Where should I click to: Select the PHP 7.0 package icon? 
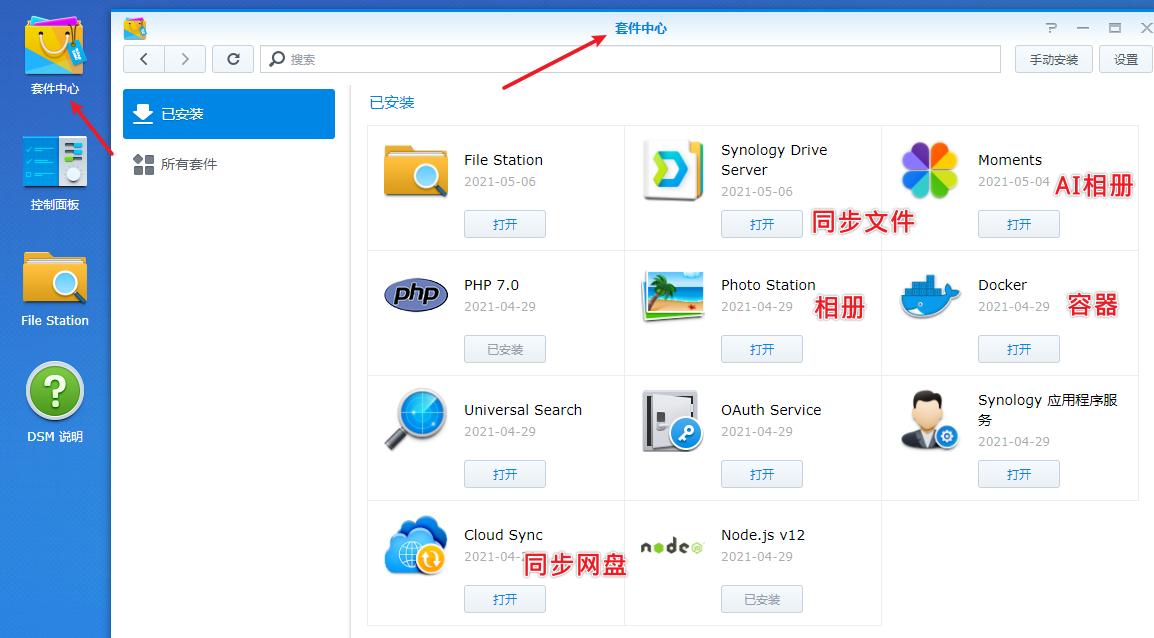pos(414,296)
